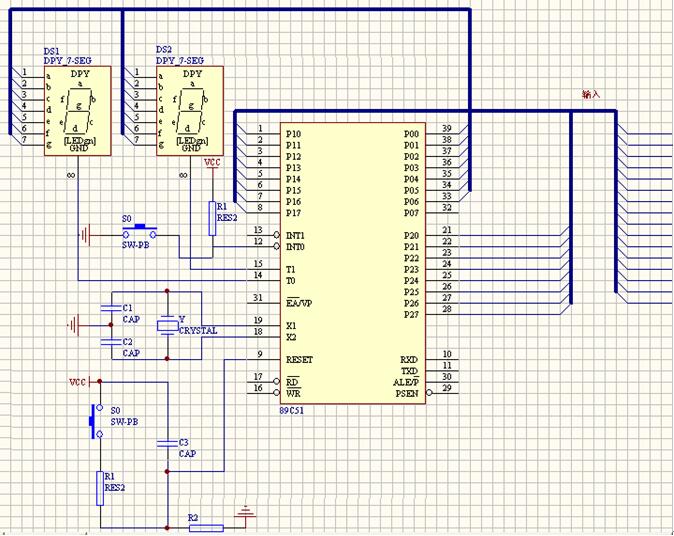
Task: Click pin number 28 next to P27
Action: (447, 309)
